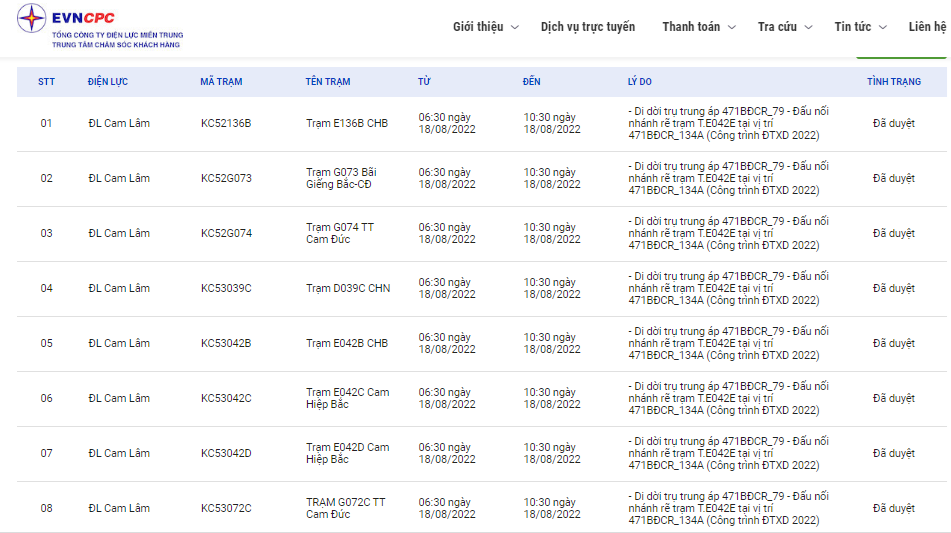Click Trạm E042B CHB station name

click(x=346, y=344)
